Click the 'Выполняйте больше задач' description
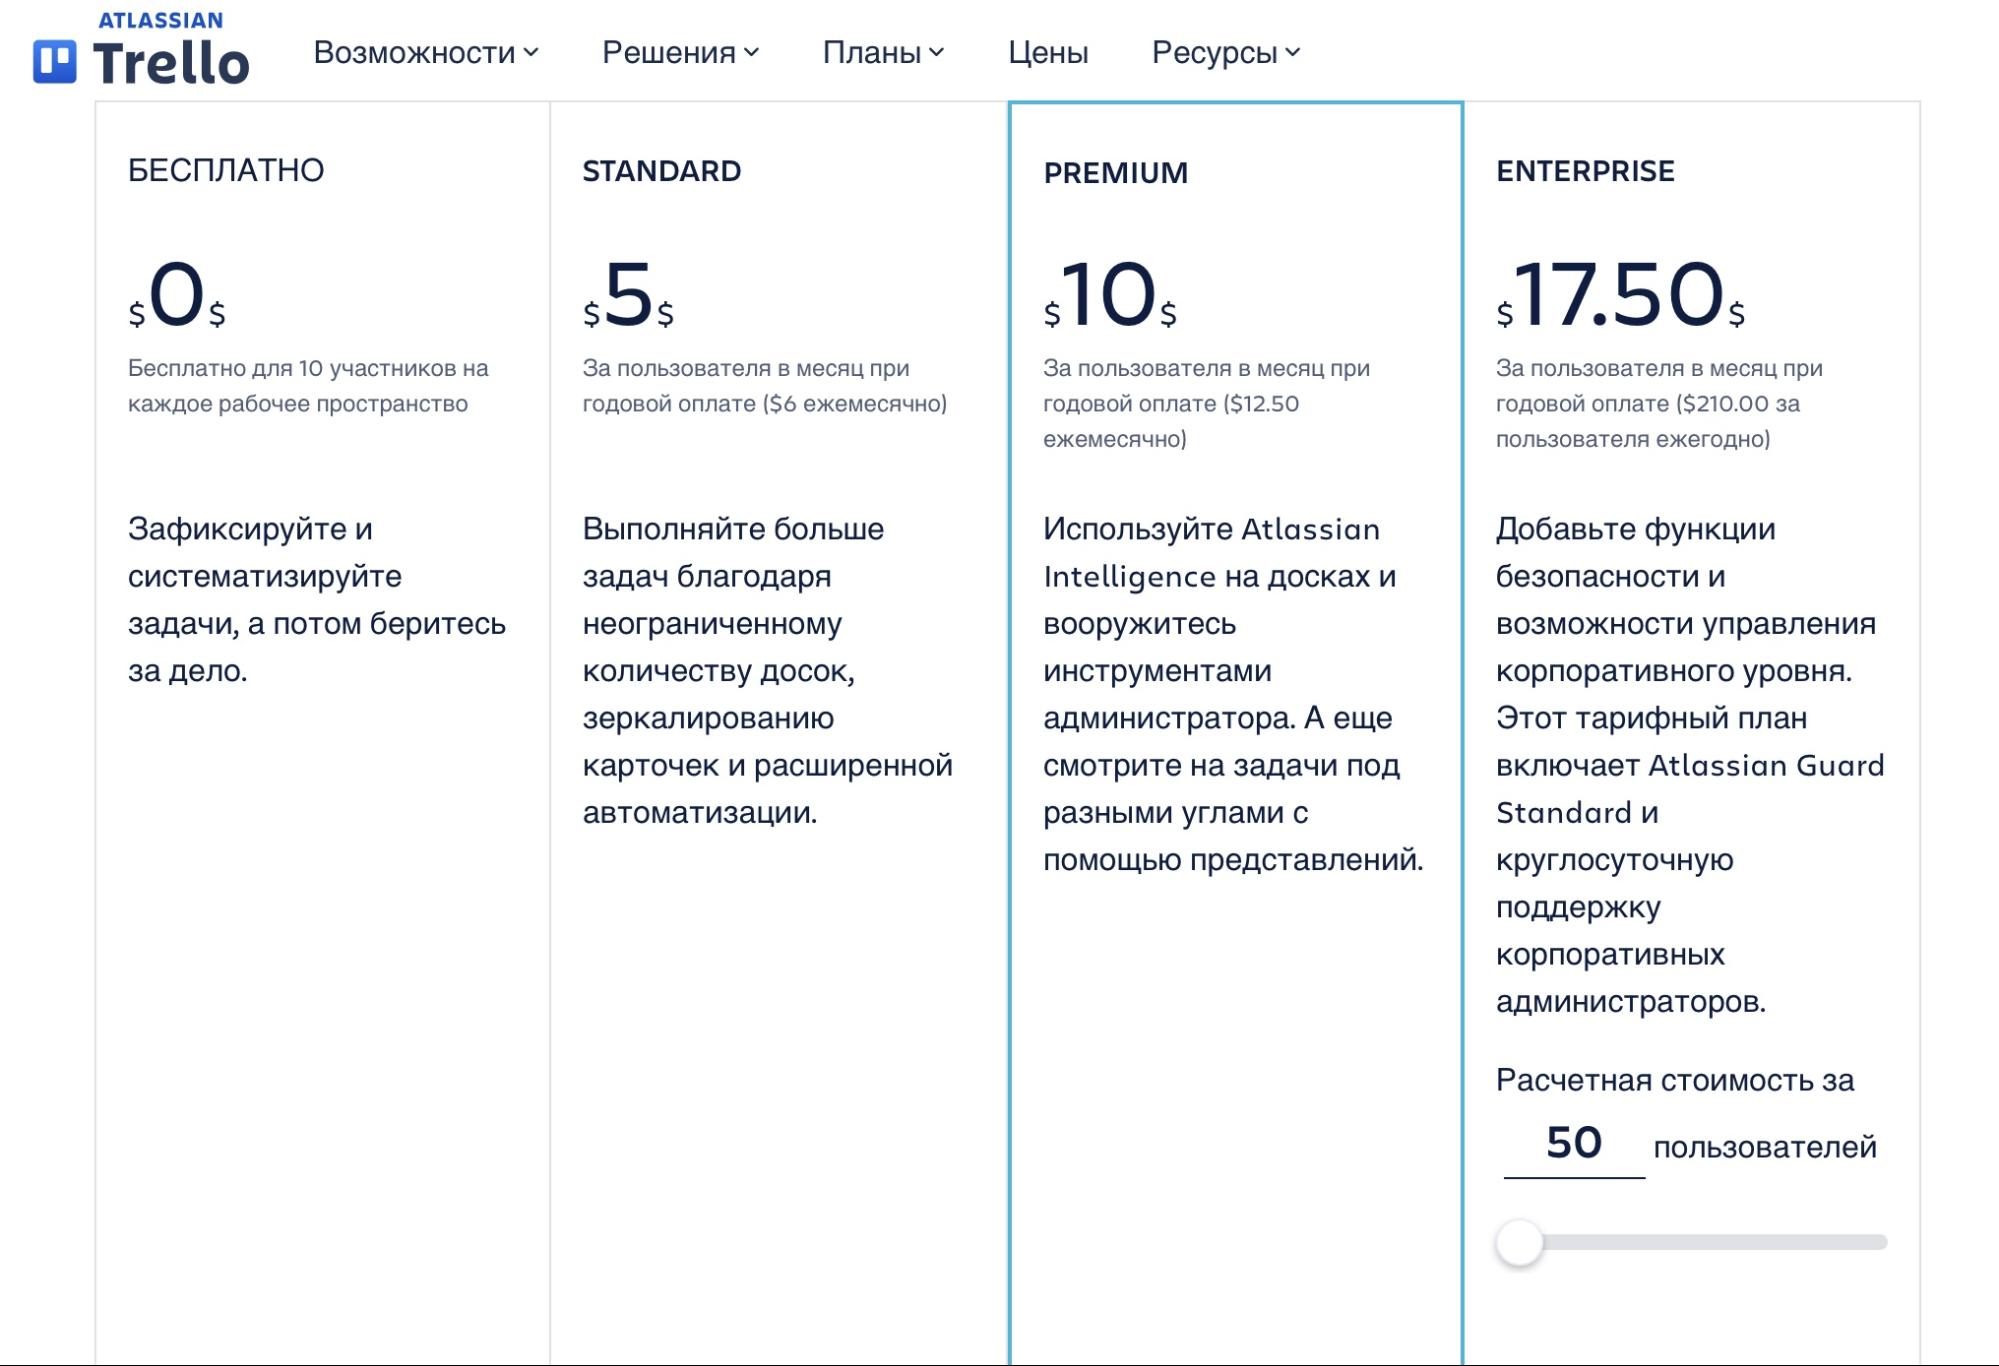 (x=768, y=670)
